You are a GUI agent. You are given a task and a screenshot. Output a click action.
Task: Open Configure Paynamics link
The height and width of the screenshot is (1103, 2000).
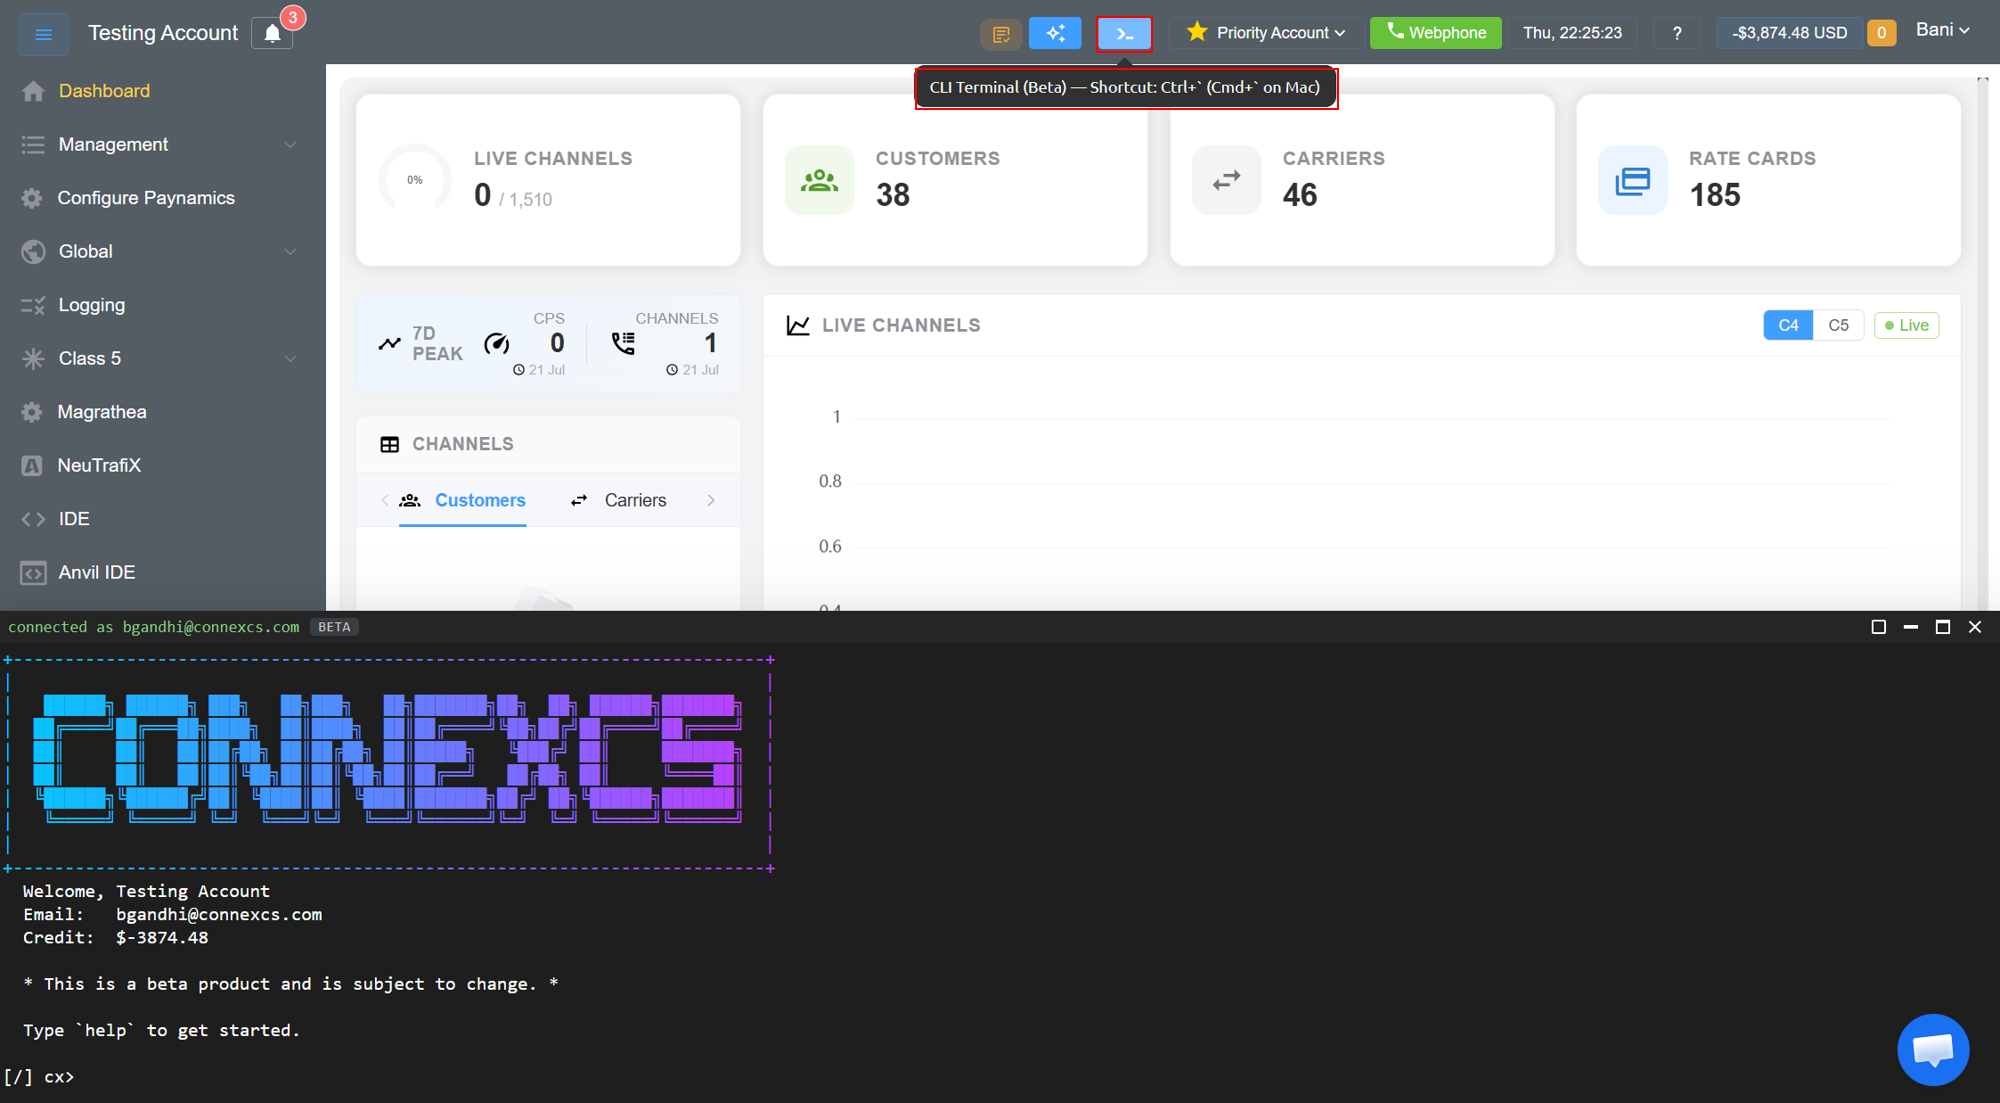click(146, 198)
